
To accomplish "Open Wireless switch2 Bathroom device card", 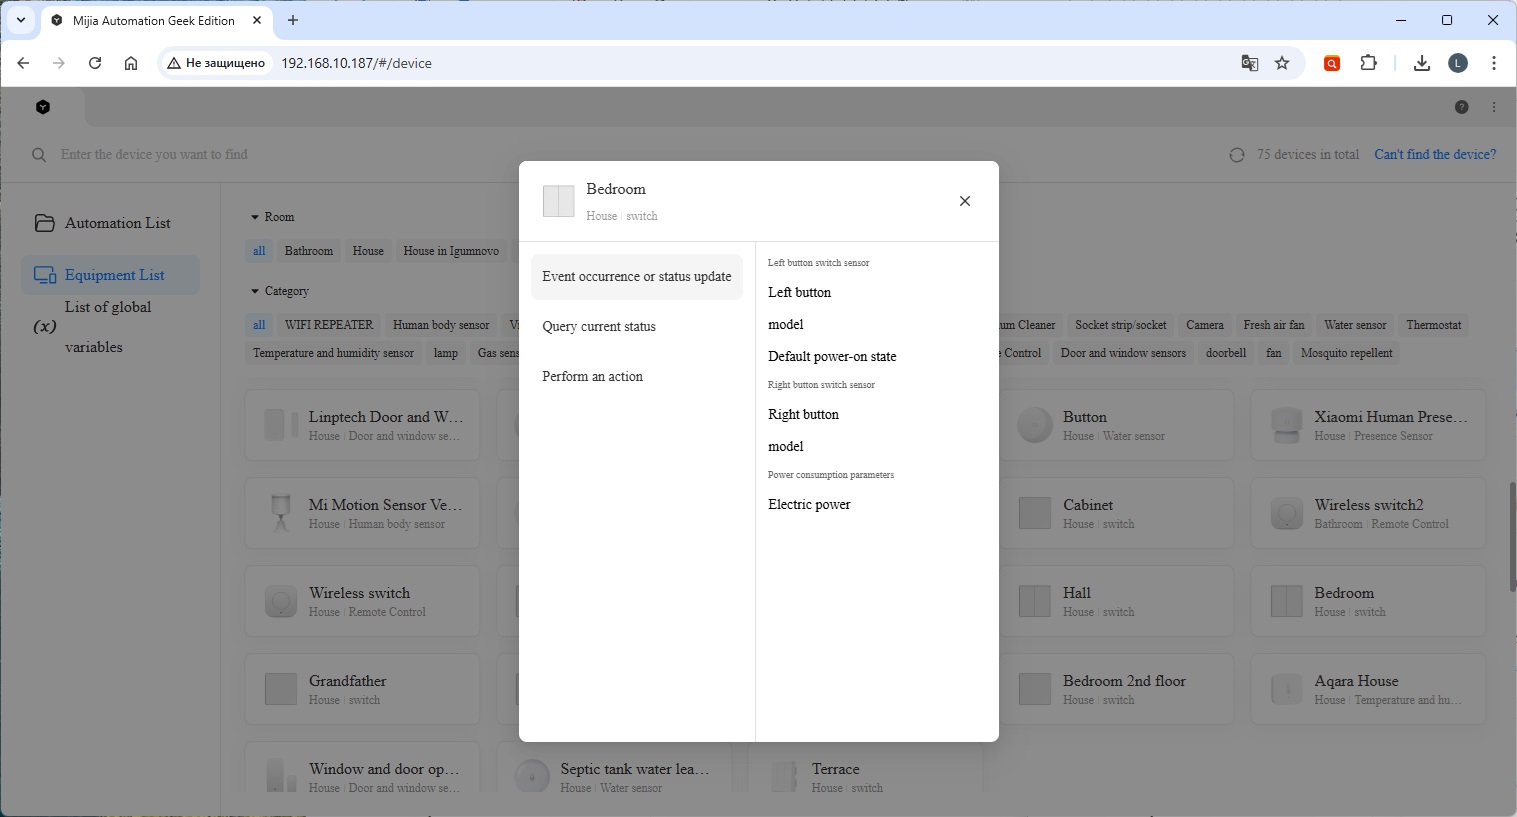I will 1368,513.
